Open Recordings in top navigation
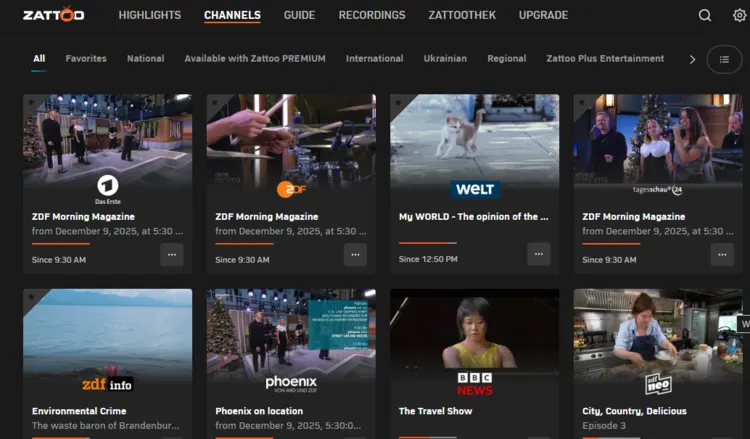750x439 pixels. pos(372,15)
